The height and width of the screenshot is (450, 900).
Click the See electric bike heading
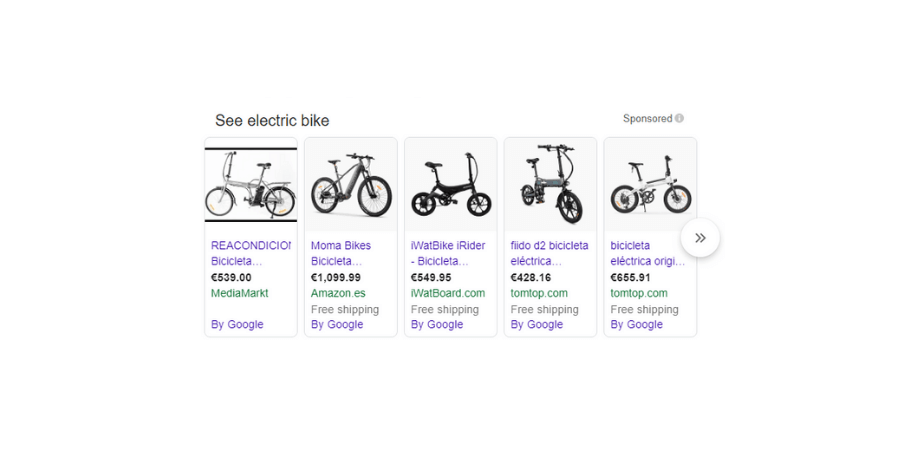[x=272, y=121]
